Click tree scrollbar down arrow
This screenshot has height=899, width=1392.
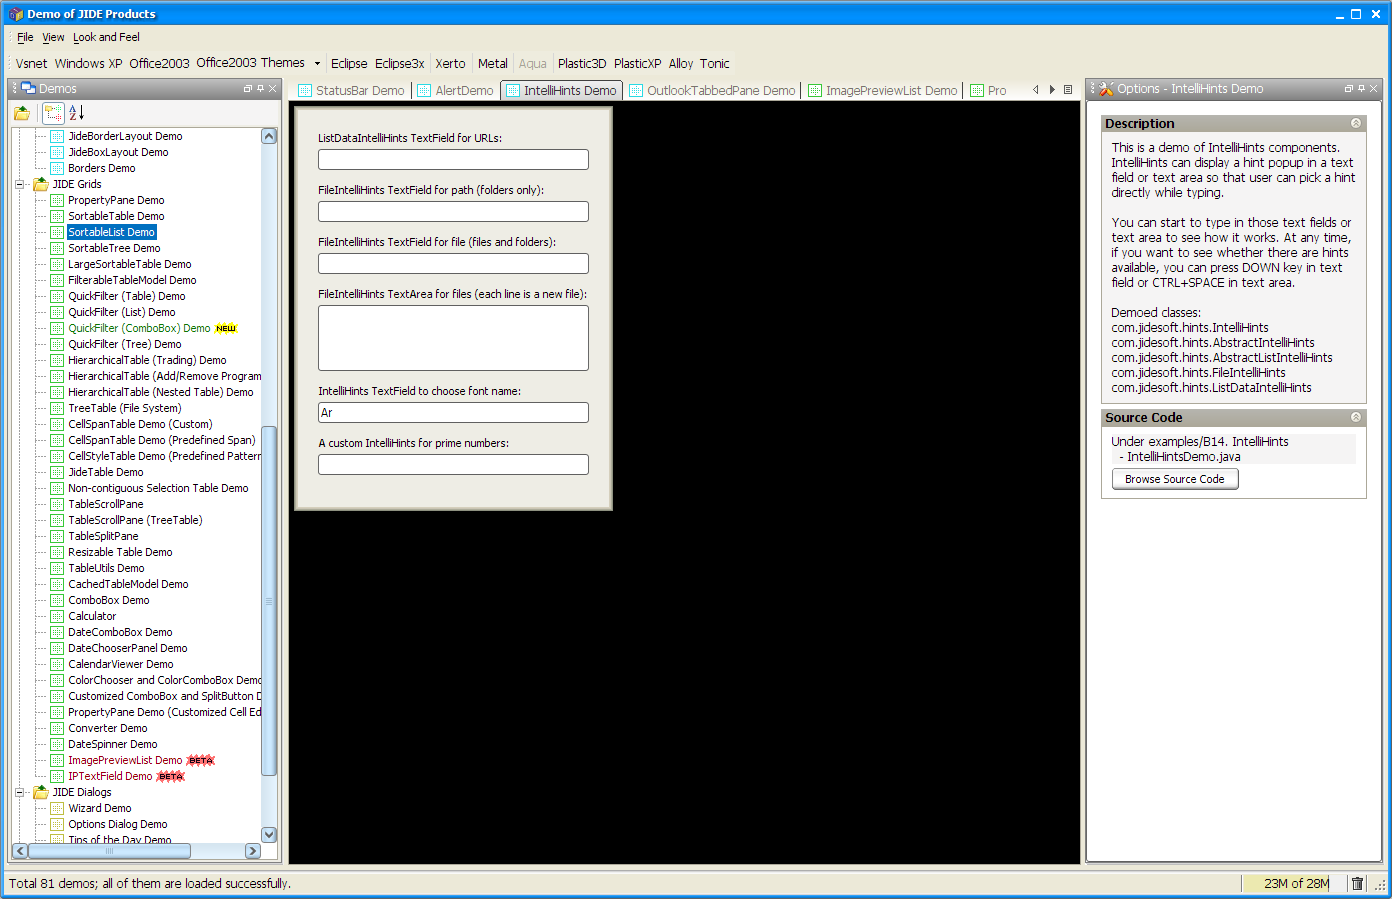coord(269,834)
